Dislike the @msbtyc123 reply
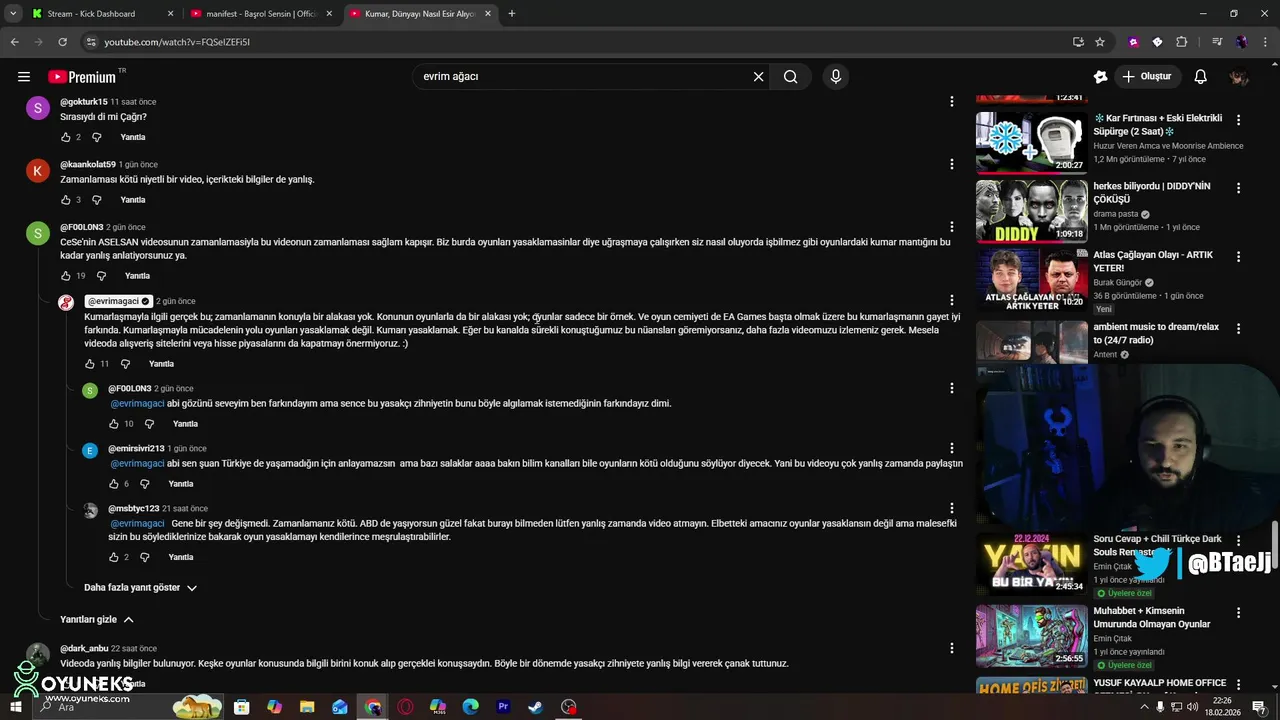Screen dimensions: 1280x720 point(145,557)
